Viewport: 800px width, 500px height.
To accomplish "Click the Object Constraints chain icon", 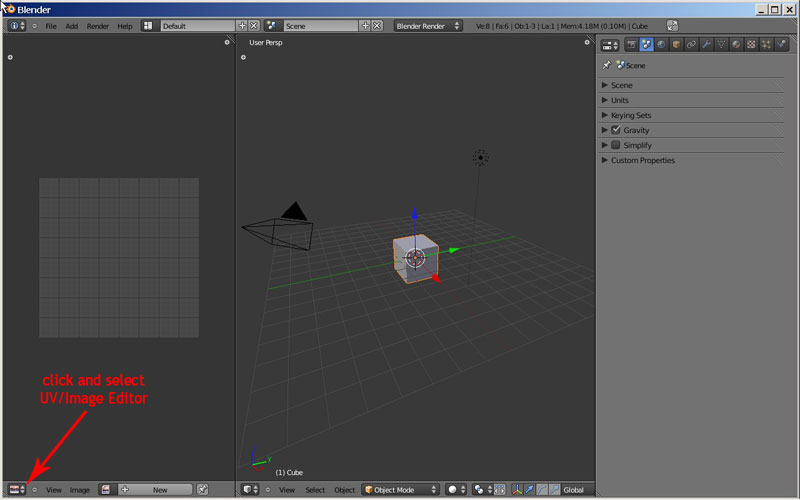I will pyautogui.click(x=691, y=45).
